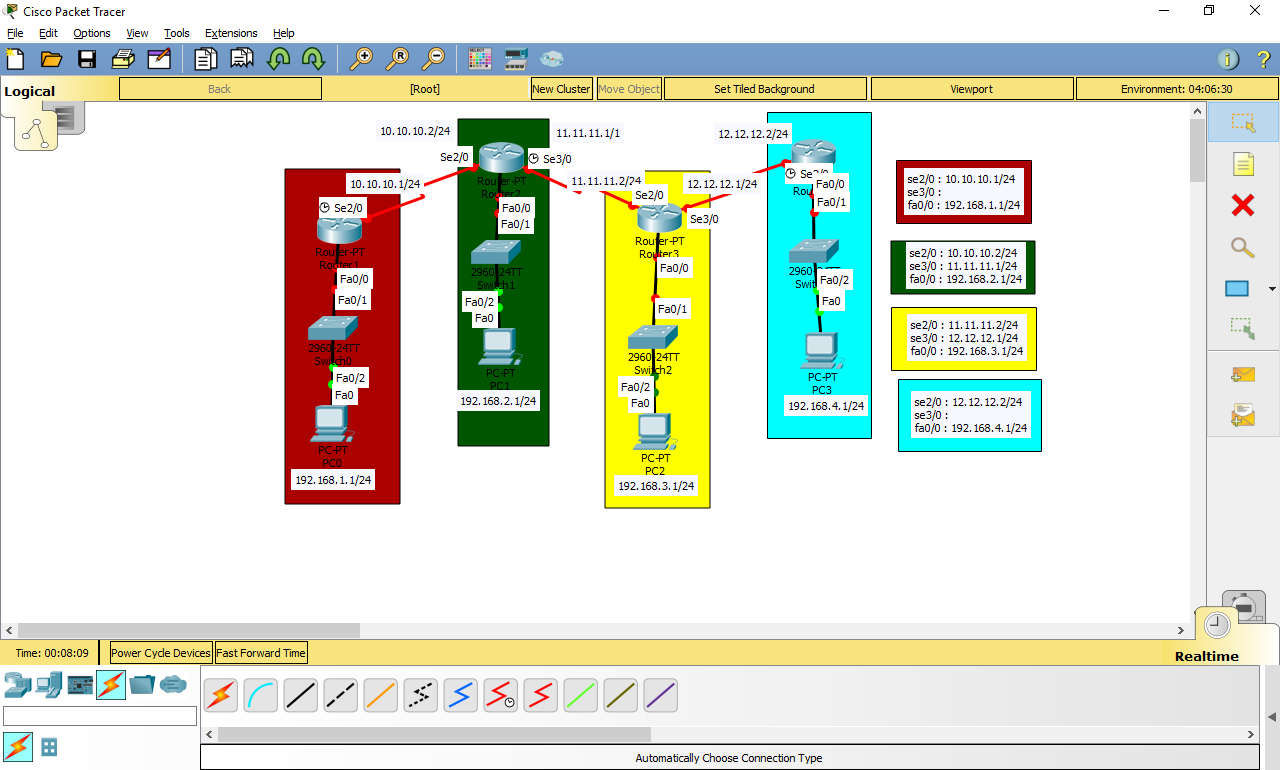Reset the zoom level
Image resolution: width=1280 pixels, height=770 pixels.
[x=397, y=59]
